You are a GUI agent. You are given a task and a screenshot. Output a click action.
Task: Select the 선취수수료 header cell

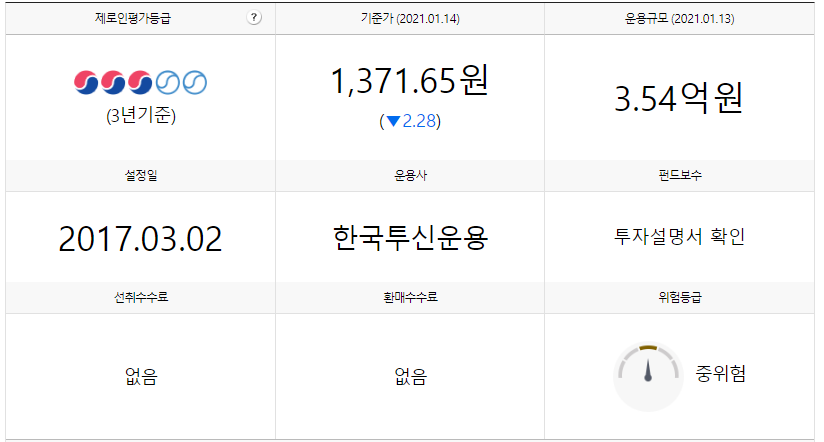140,297
